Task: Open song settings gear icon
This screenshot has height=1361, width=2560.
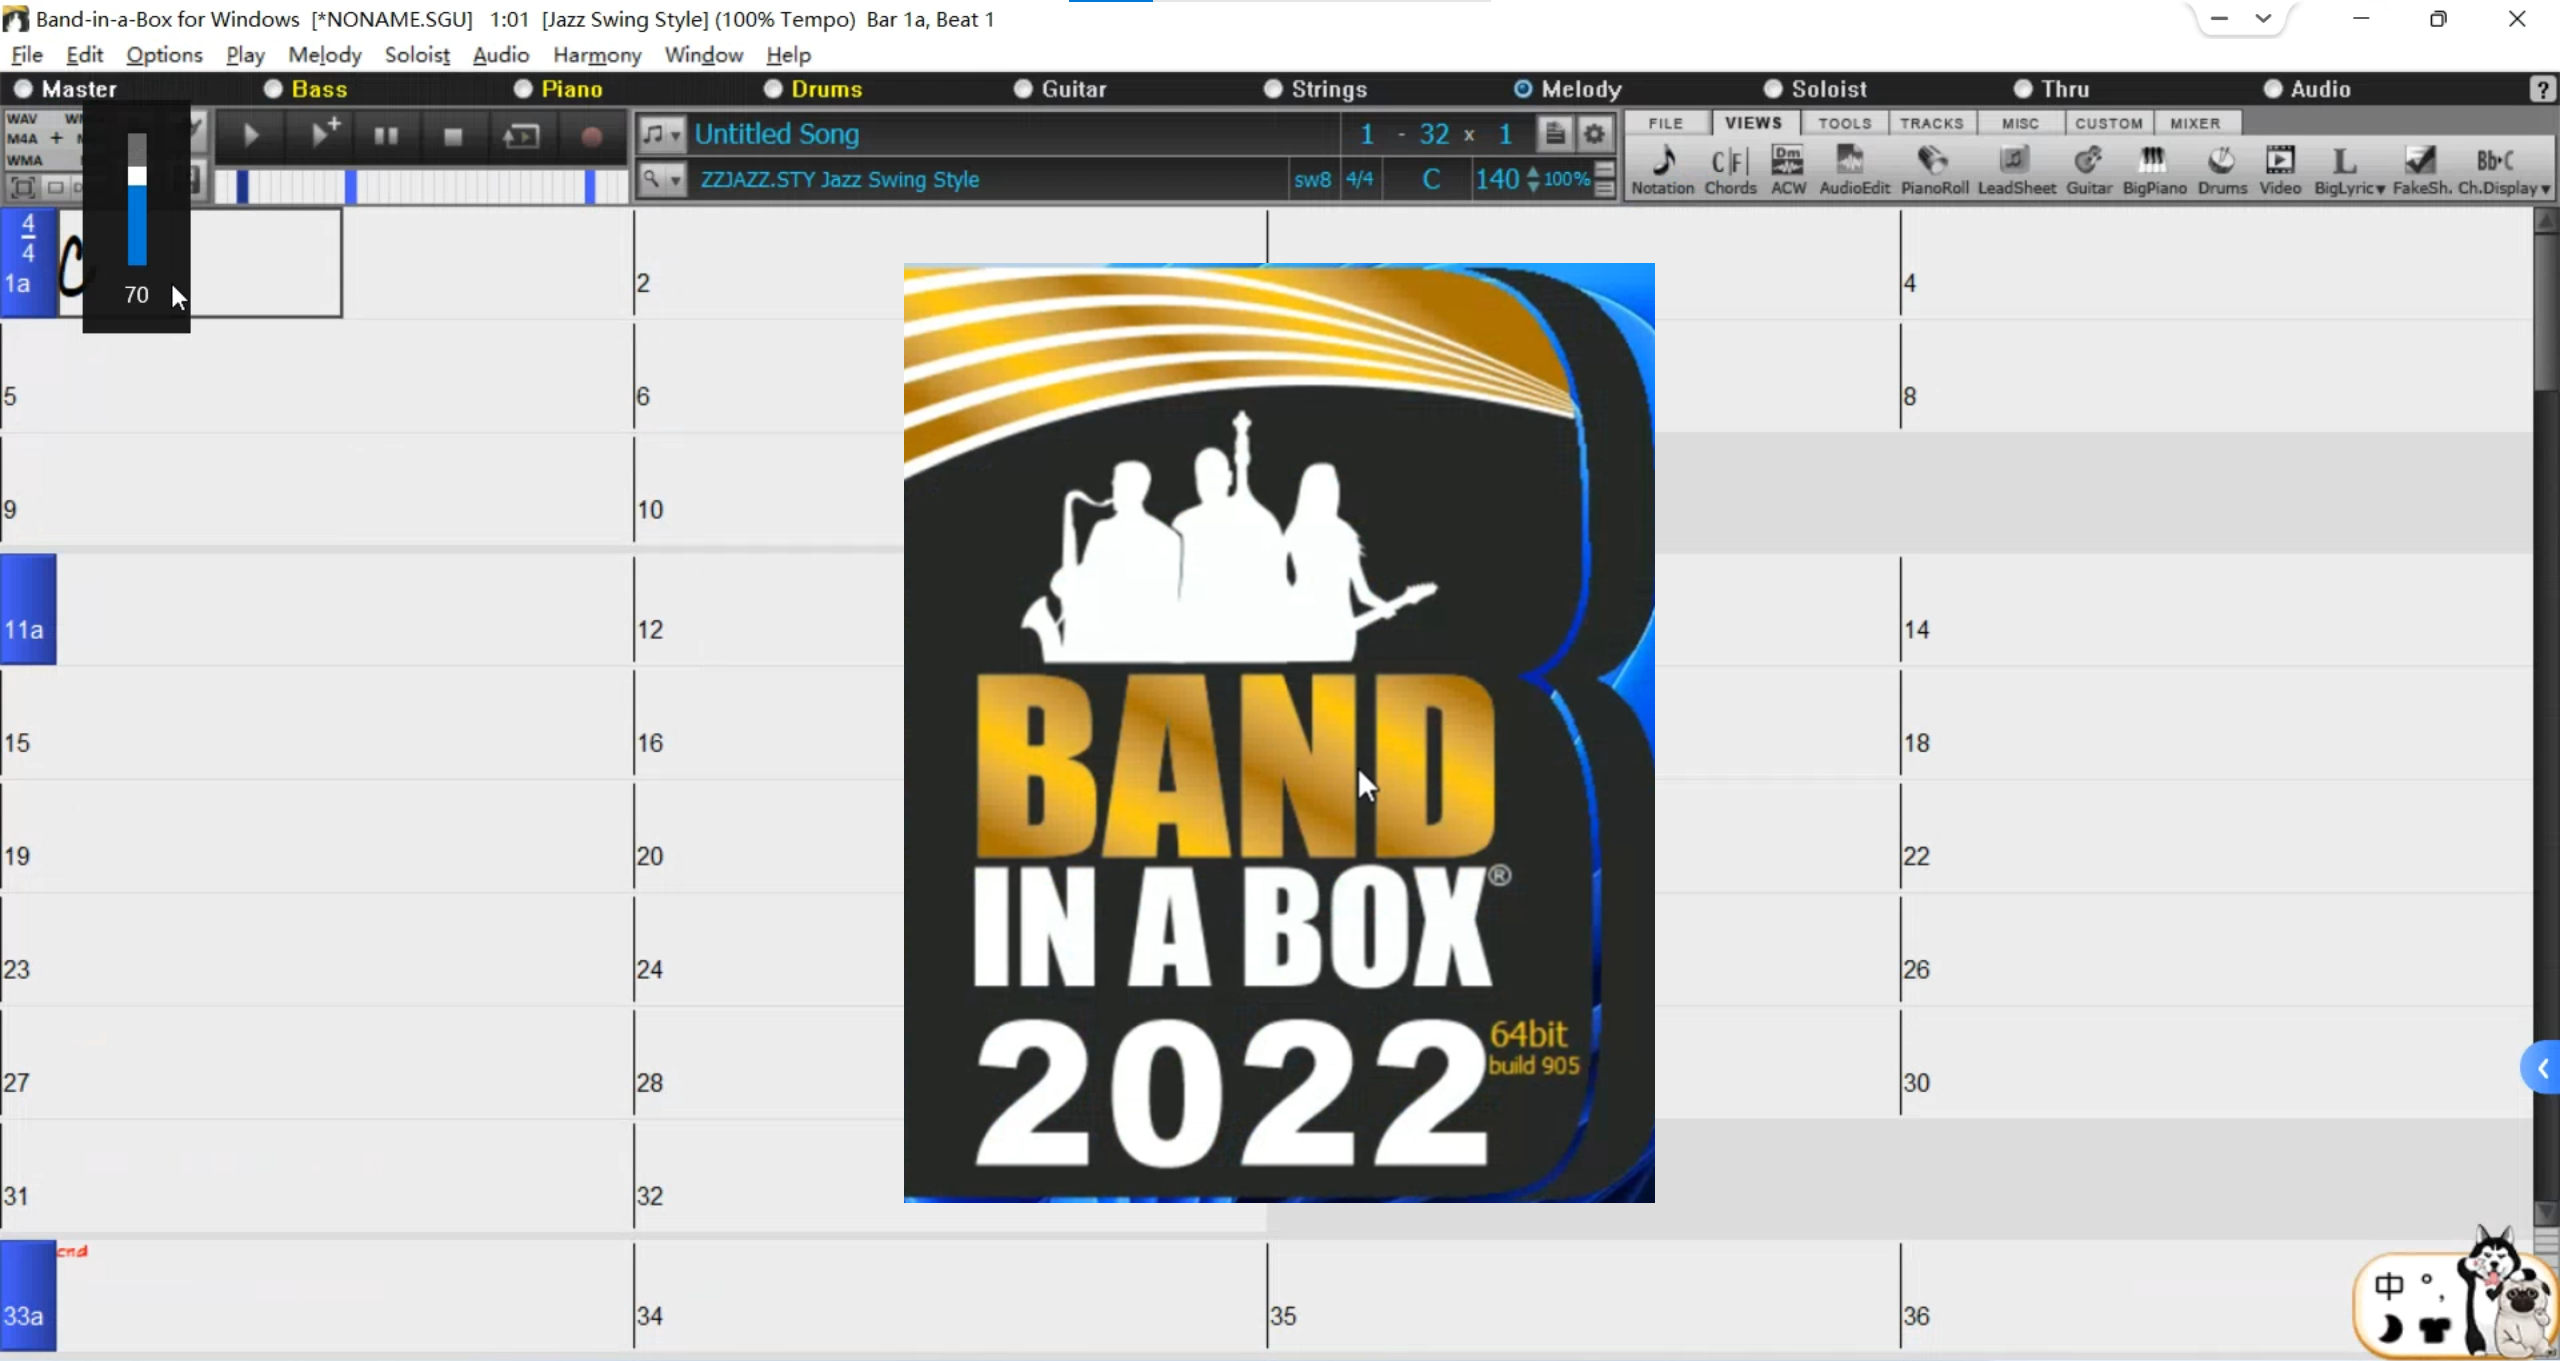Action: point(1594,133)
